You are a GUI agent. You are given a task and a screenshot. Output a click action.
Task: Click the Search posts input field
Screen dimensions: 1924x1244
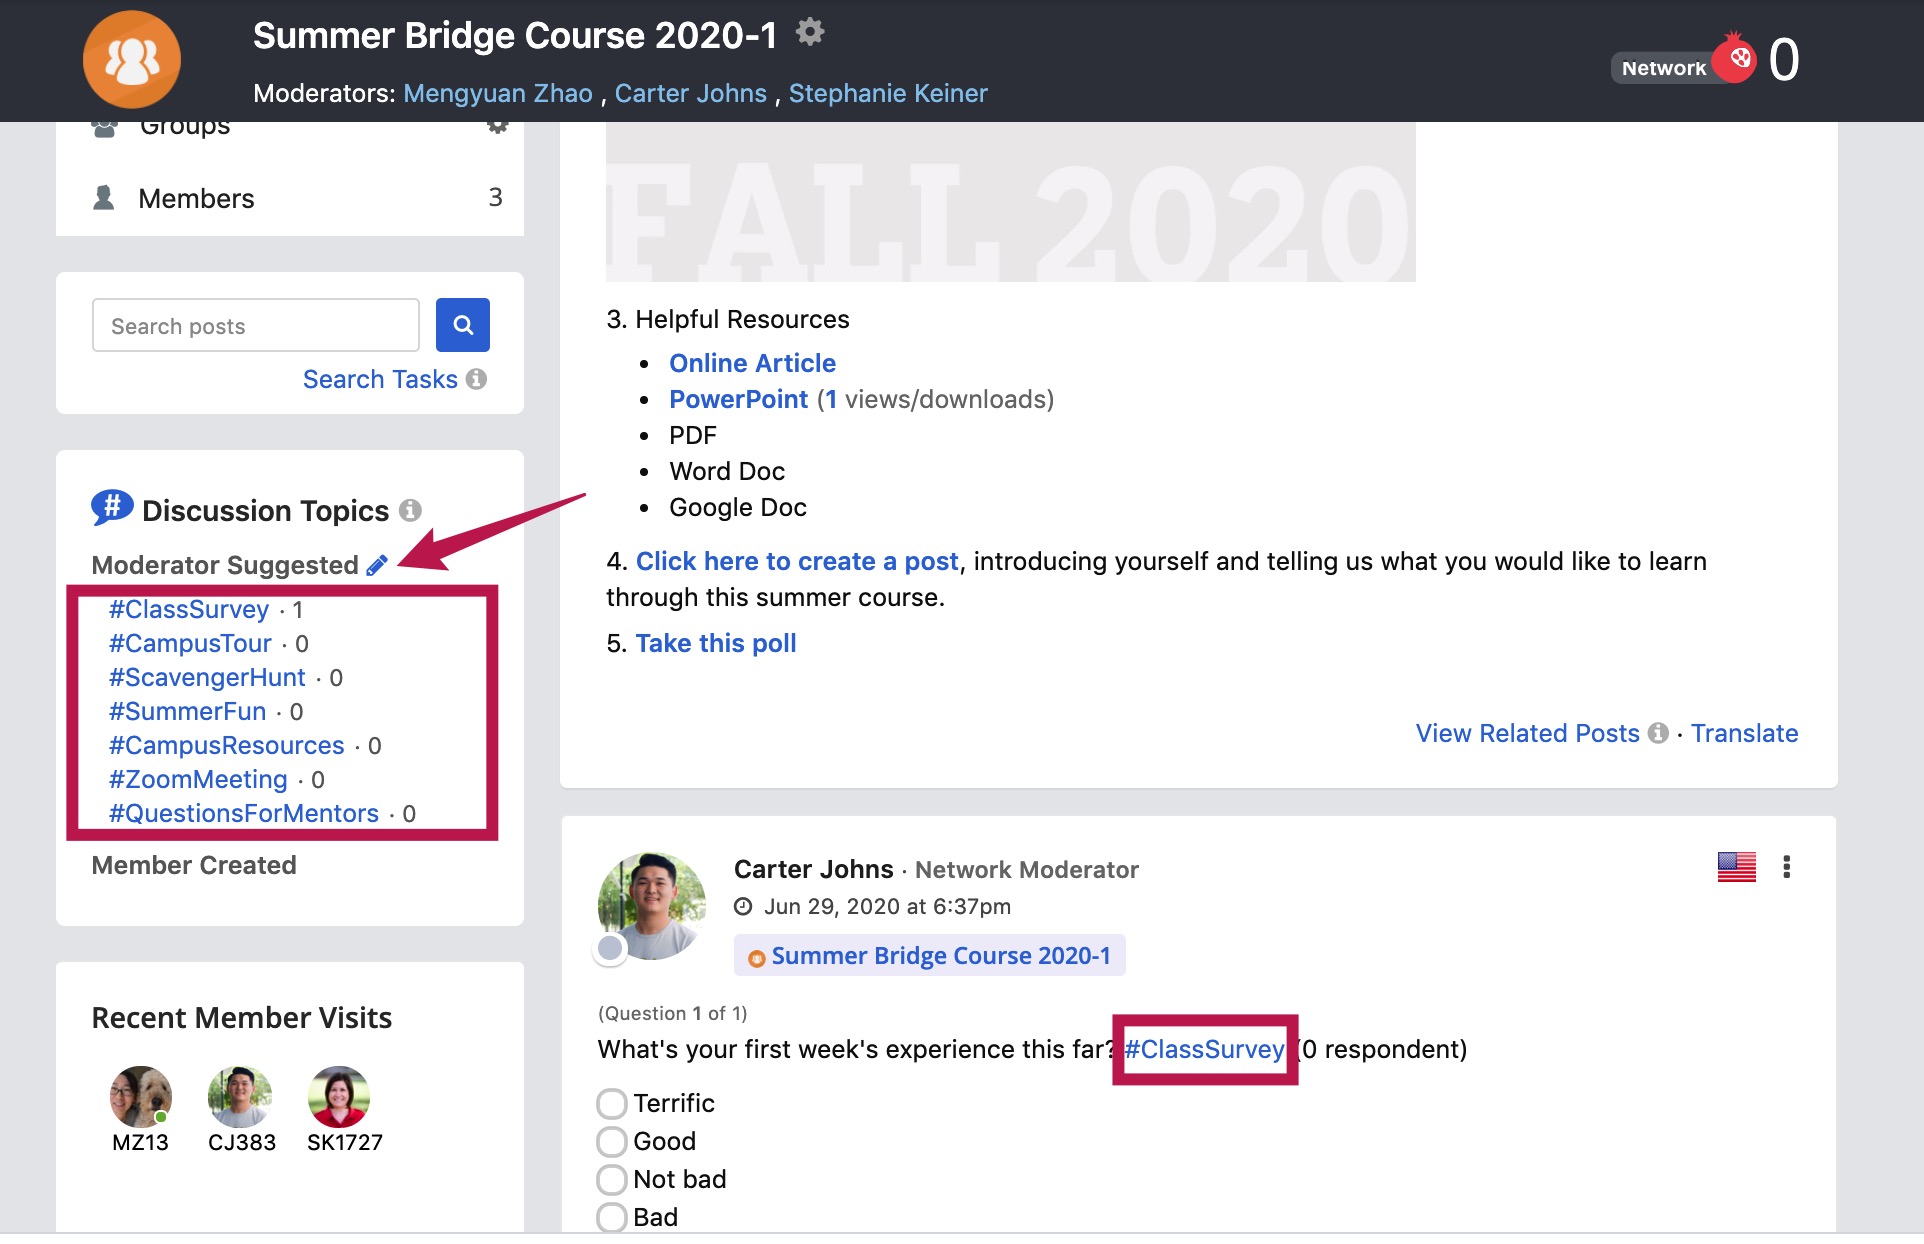click(255, 326)
